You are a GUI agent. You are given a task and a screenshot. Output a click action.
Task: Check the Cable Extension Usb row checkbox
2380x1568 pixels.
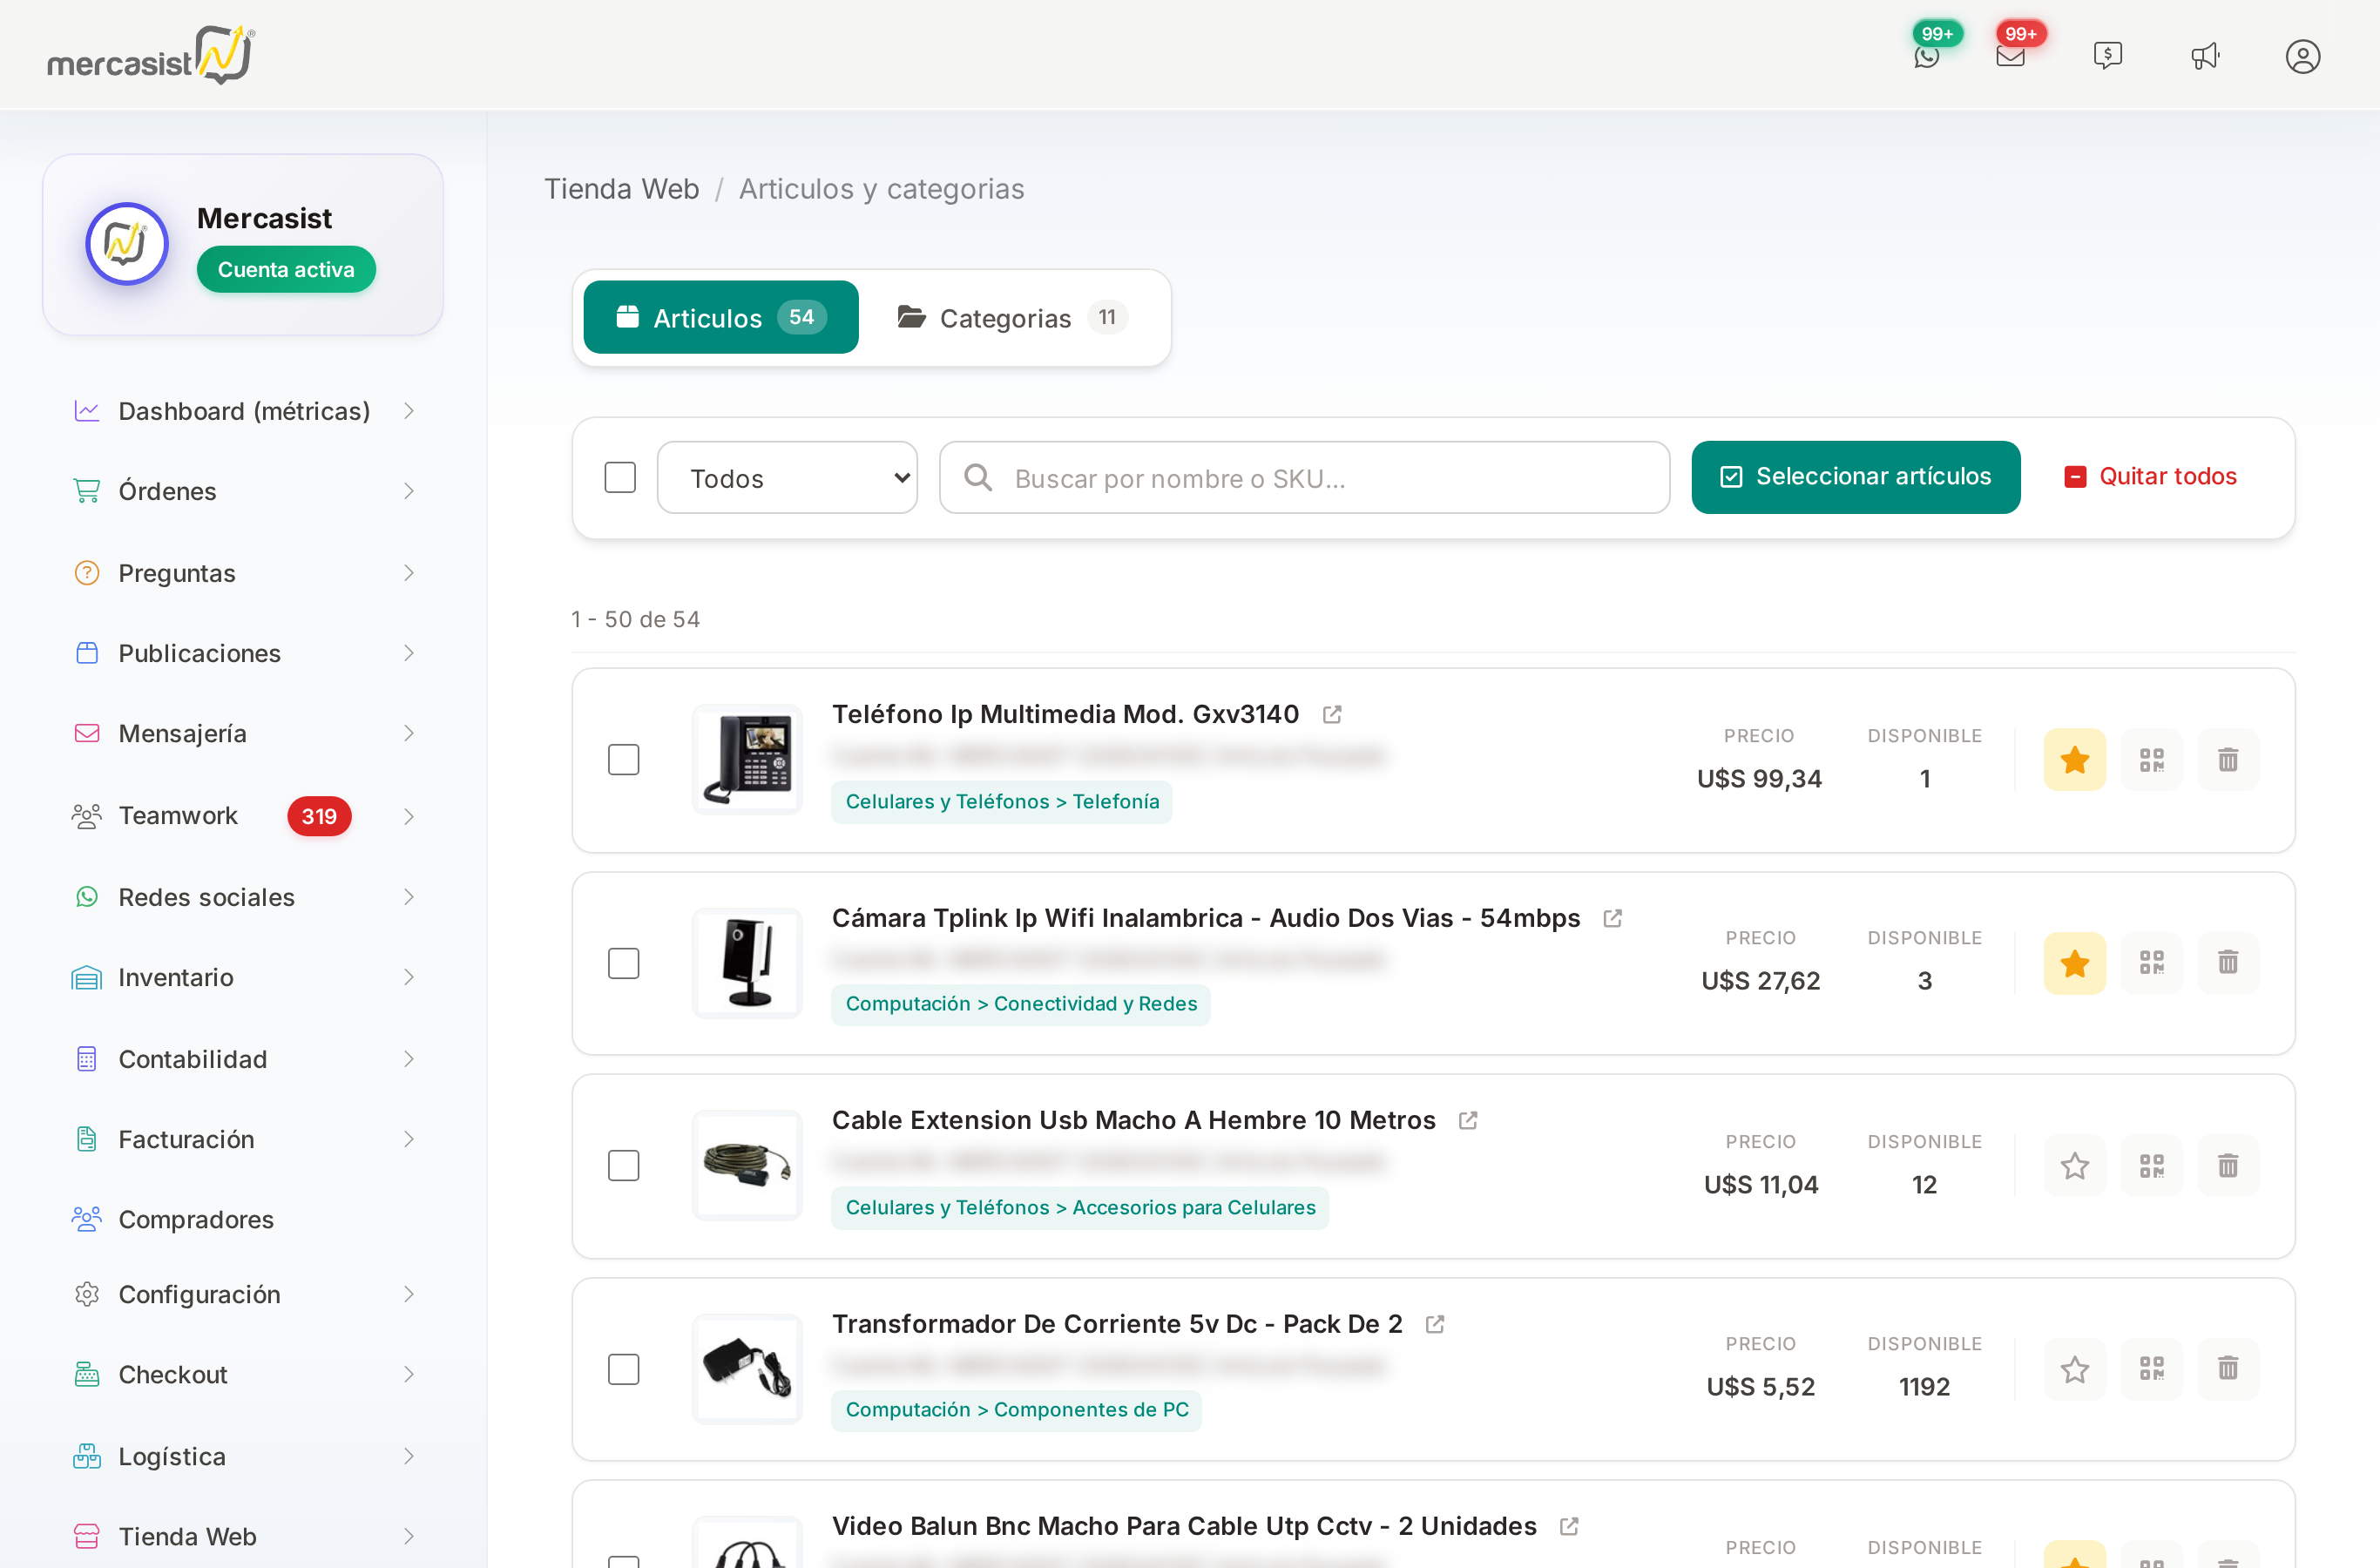pyautogui.click(x=623, y=1166)
